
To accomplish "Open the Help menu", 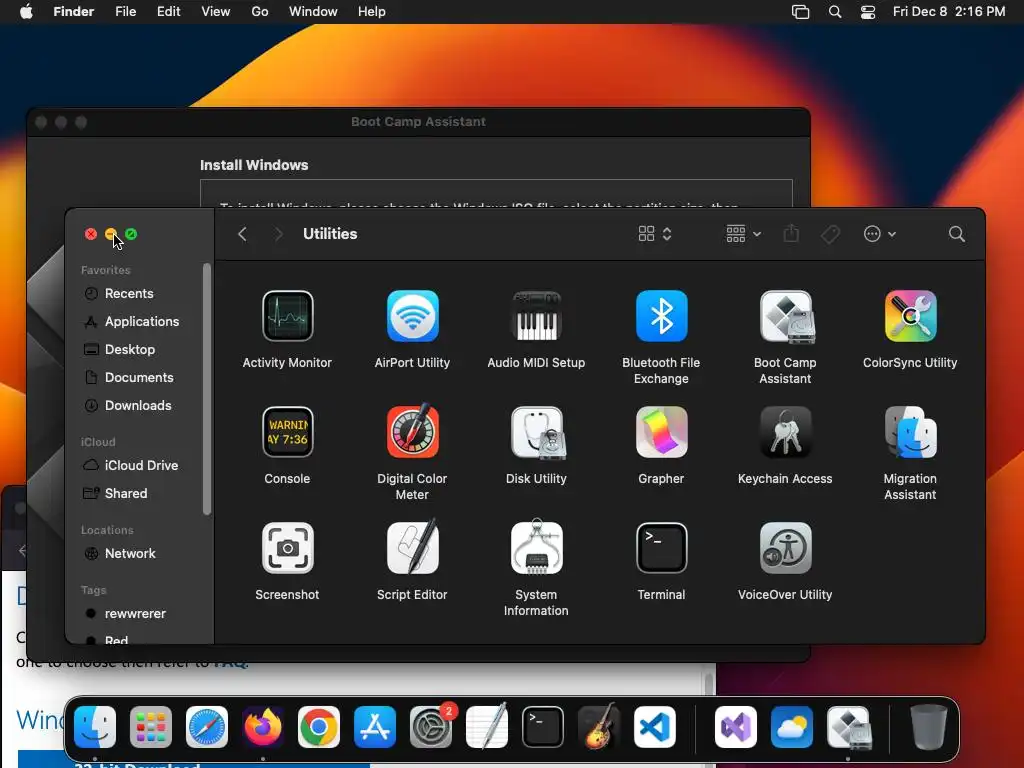I will point(372,12).
